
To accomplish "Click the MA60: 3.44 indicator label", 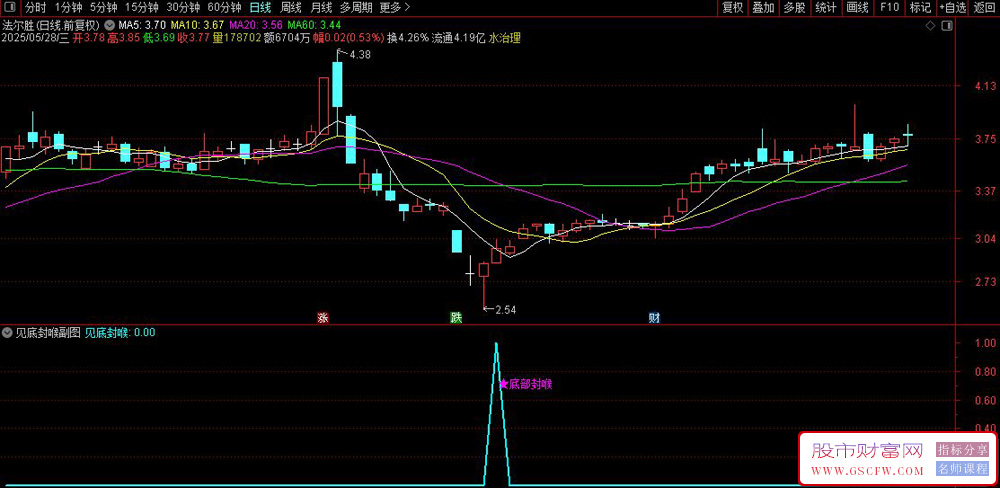I will [x=314, y=26].
